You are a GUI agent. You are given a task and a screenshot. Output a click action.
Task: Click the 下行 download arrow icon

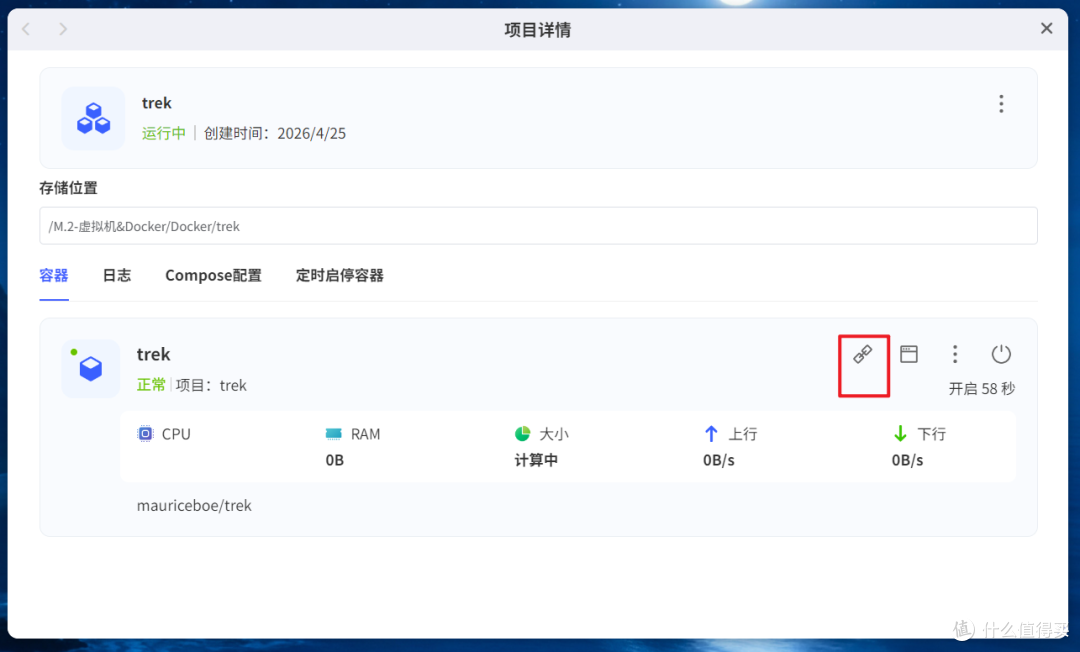900,434
